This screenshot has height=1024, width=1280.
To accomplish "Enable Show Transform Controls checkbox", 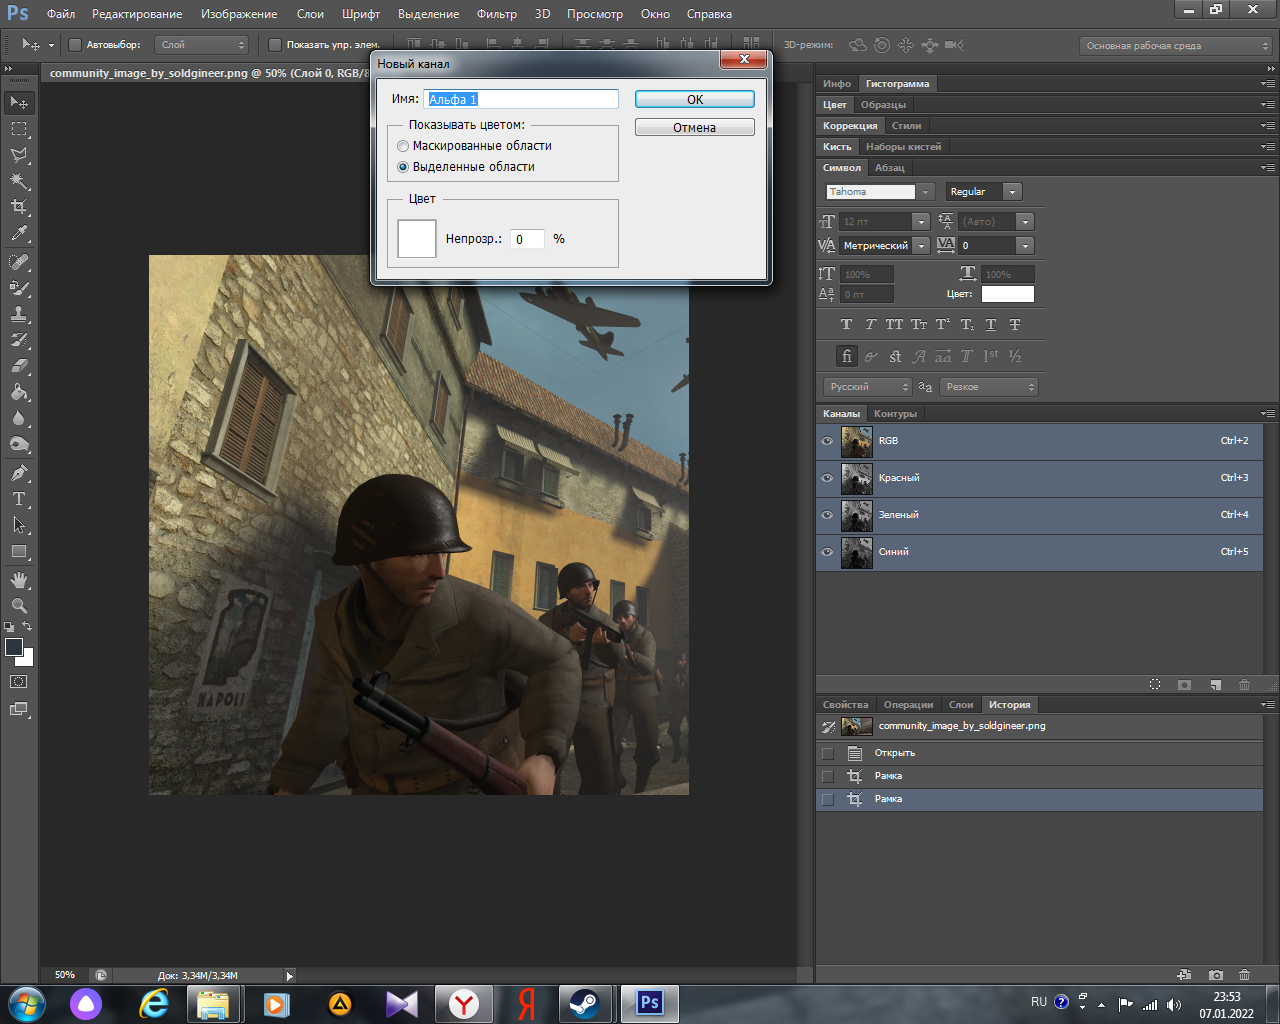I will click(275, 45).
